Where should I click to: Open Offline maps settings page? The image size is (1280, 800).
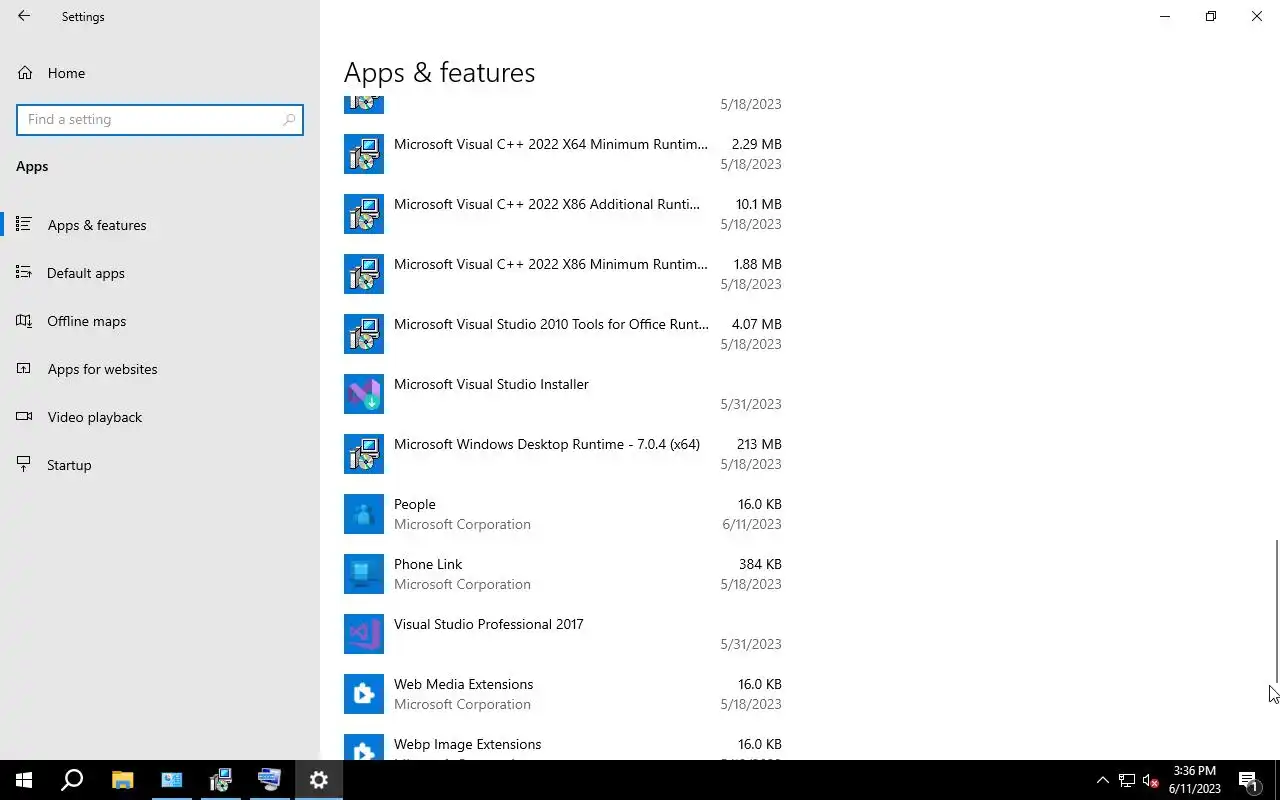[x=160, y=321]
